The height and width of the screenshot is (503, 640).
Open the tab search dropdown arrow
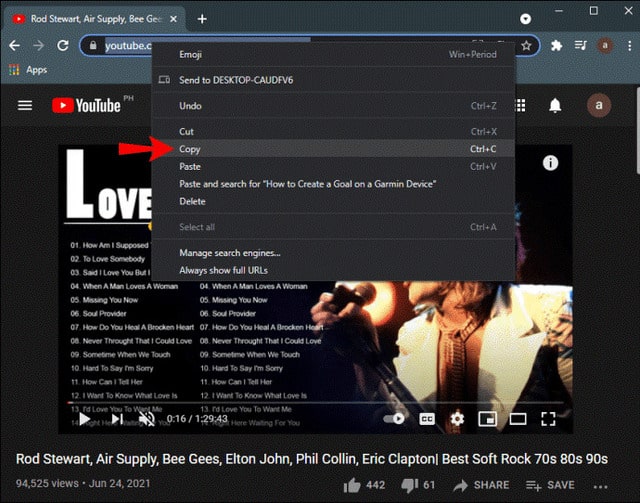(x=525, y=19)
